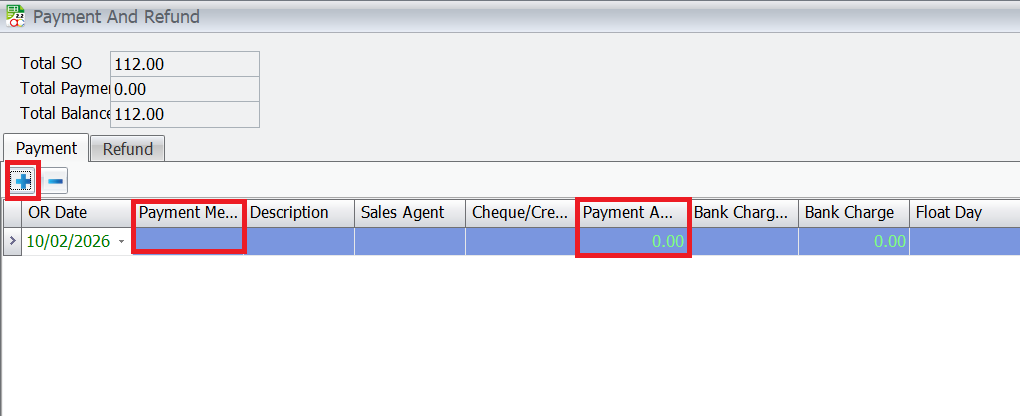
Task: Click the Total SO value field
Action: click(185, 64)
